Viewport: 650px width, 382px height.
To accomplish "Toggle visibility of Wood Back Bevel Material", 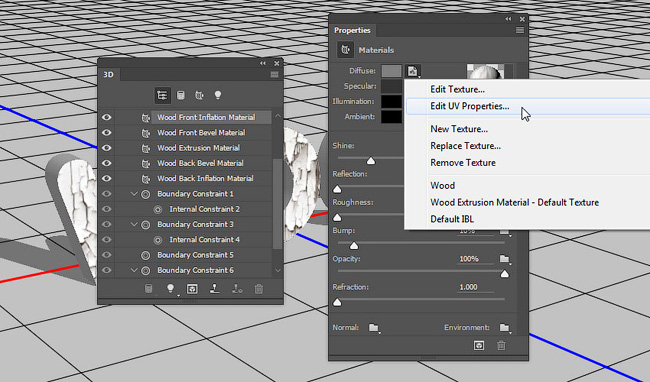I will pos(107,163).
